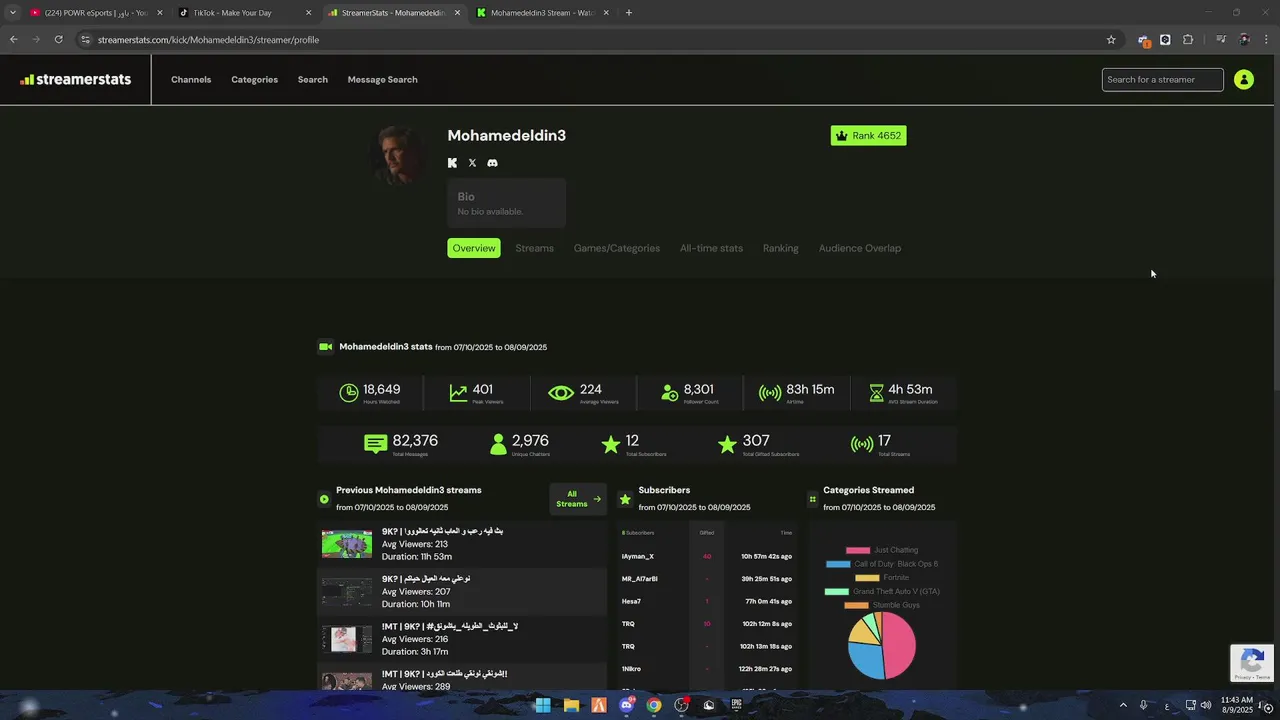
Task: Click the browser address bar URL
Action: tap(208, 40)
